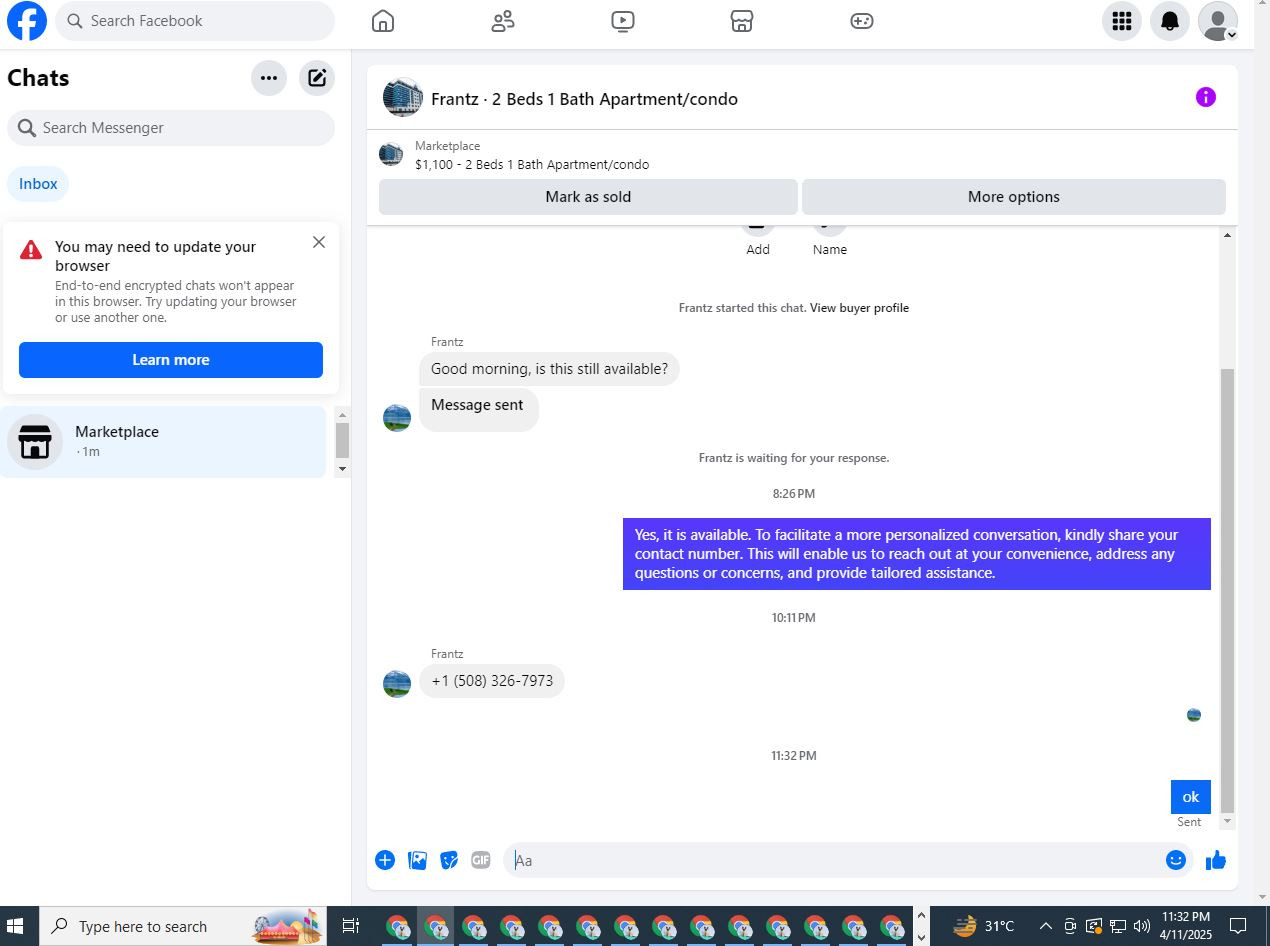Viewport: 1270px width, 946px height.
Task: Focus the Search Messenger field
Action: click(x=171, y=128)
